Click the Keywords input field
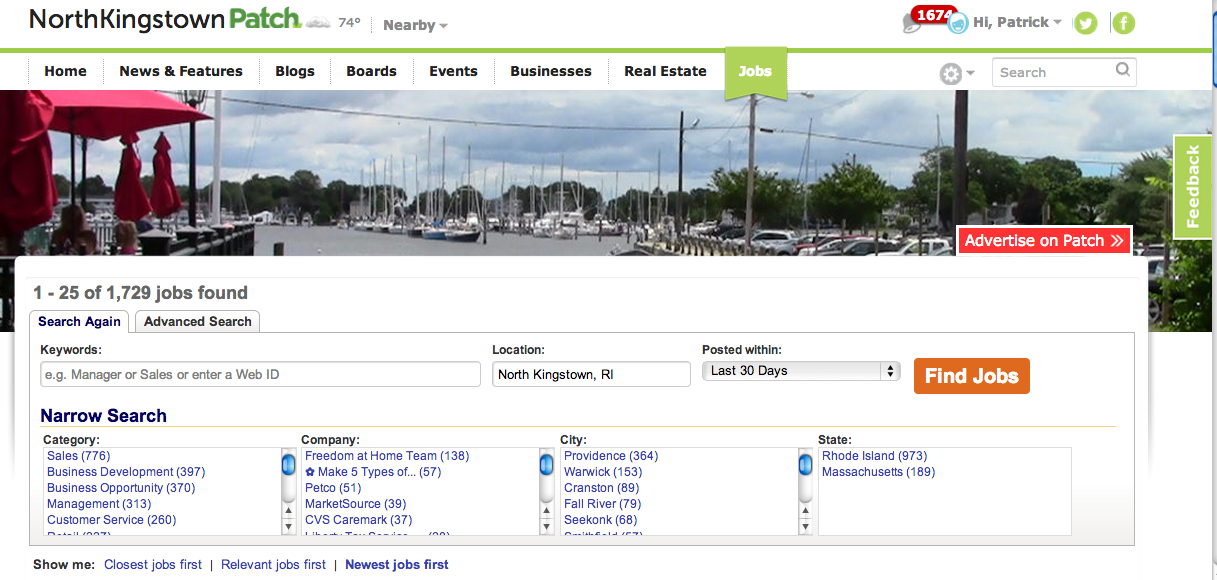1217x580 pixels. pyautogui.click(x=260, y=374)
